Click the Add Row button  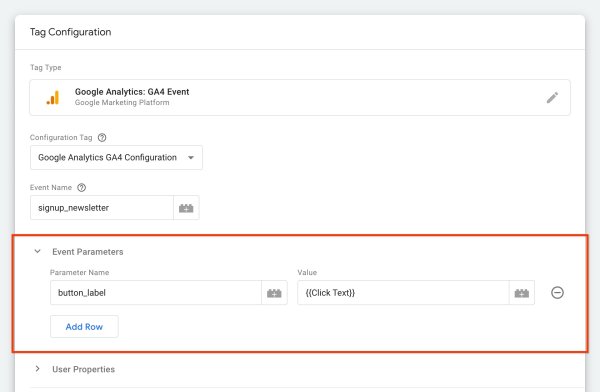tap(84, 327)
